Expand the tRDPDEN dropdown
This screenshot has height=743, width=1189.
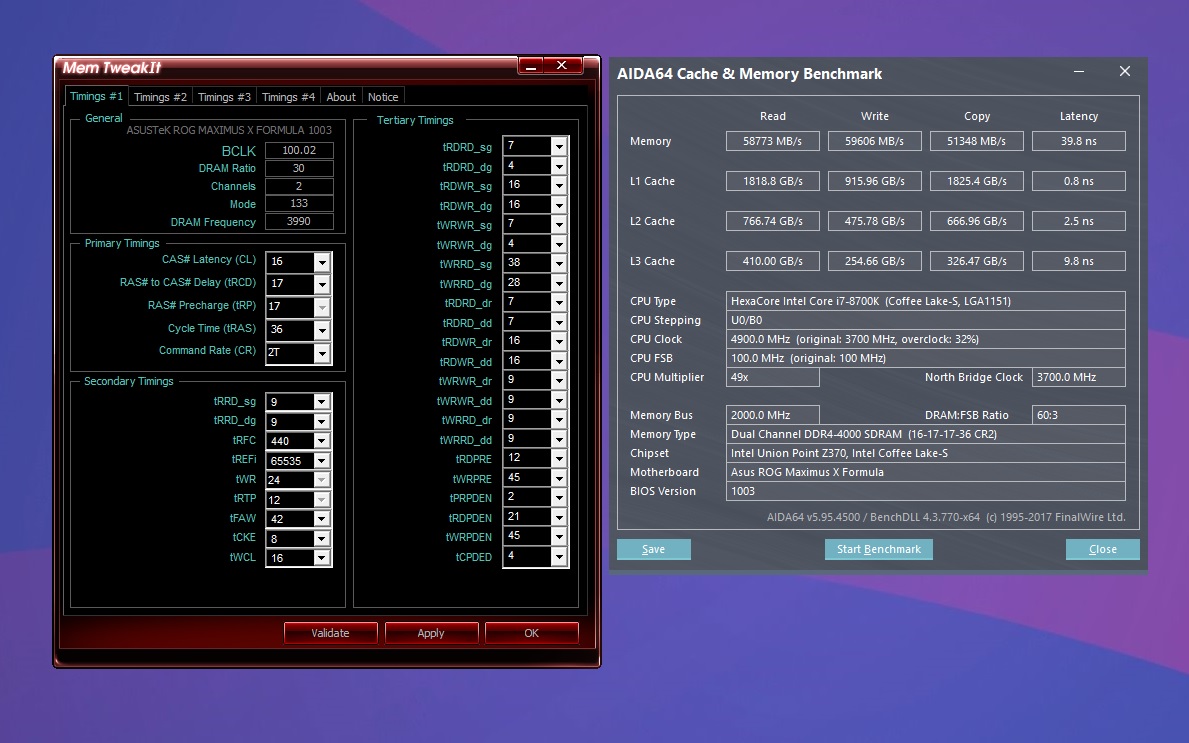click(x=559, y=517)
